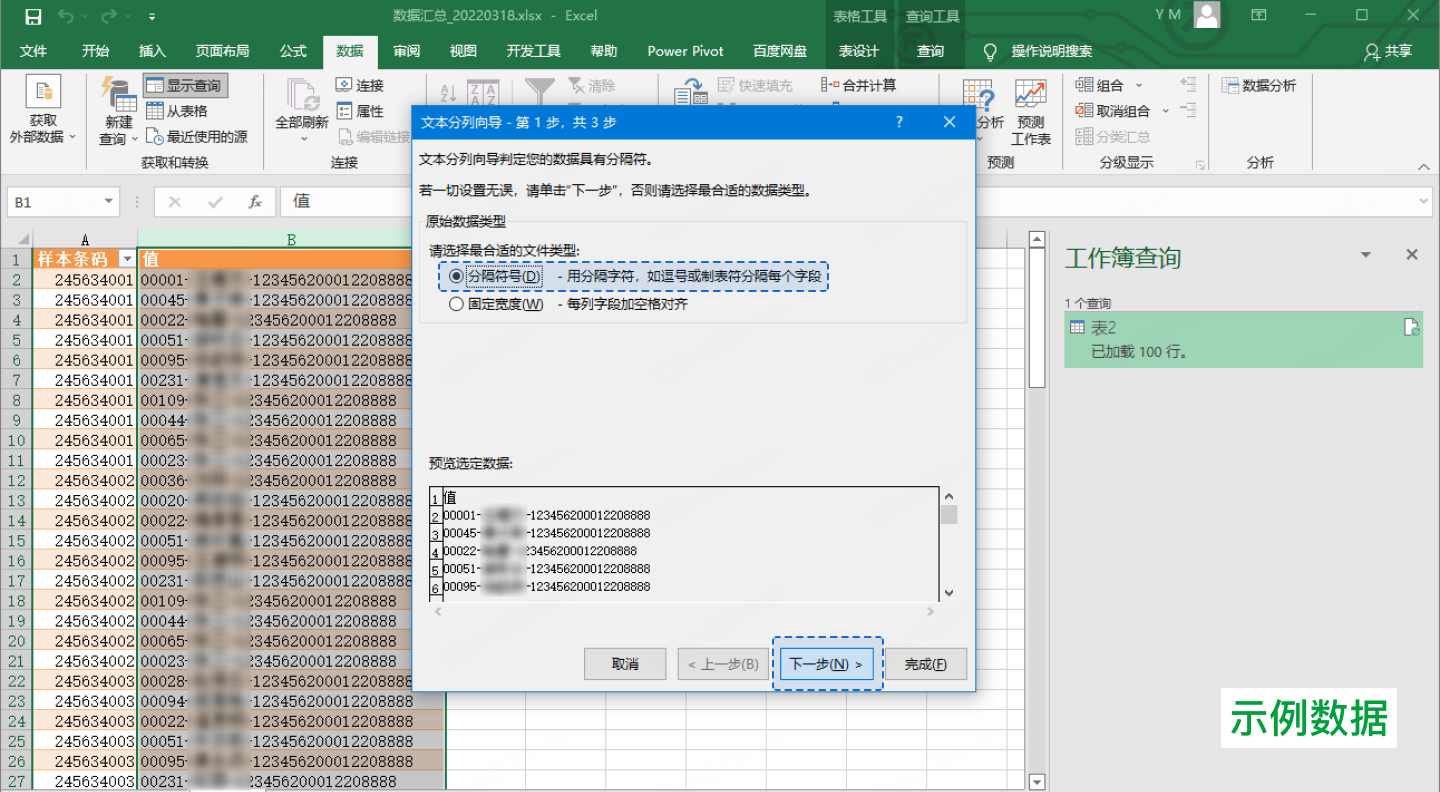
Task: Click the data preview vertical scrollbar thumb
Action: pos(948,515)
